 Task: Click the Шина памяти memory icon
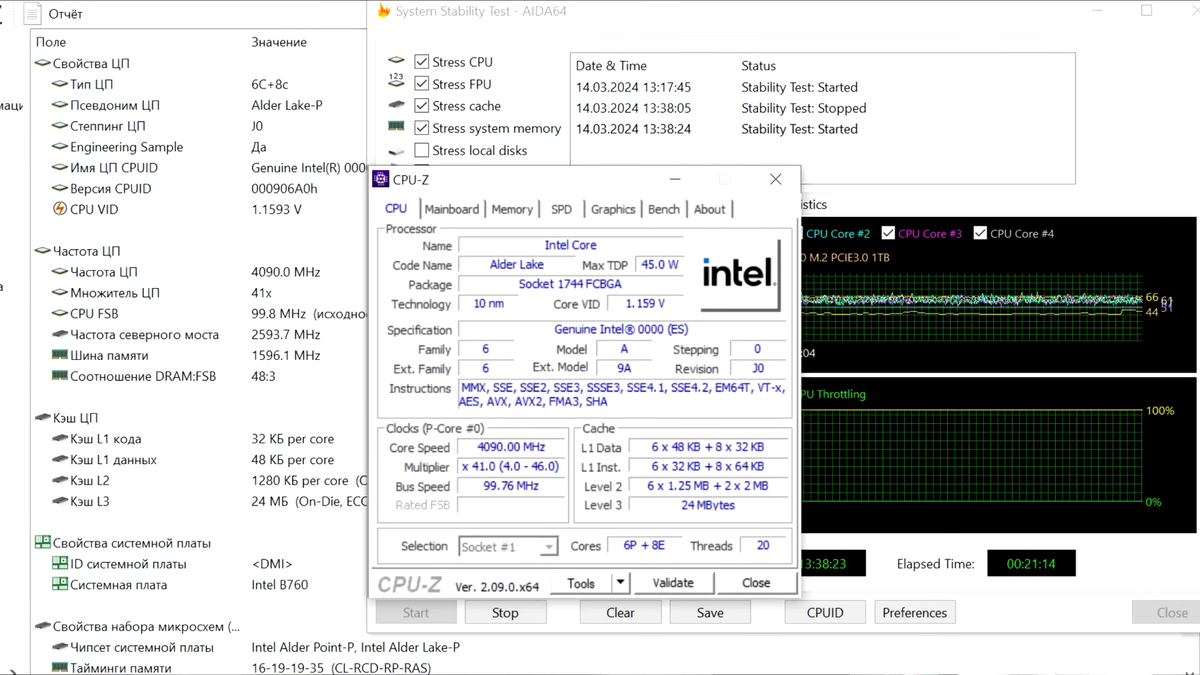59,355
